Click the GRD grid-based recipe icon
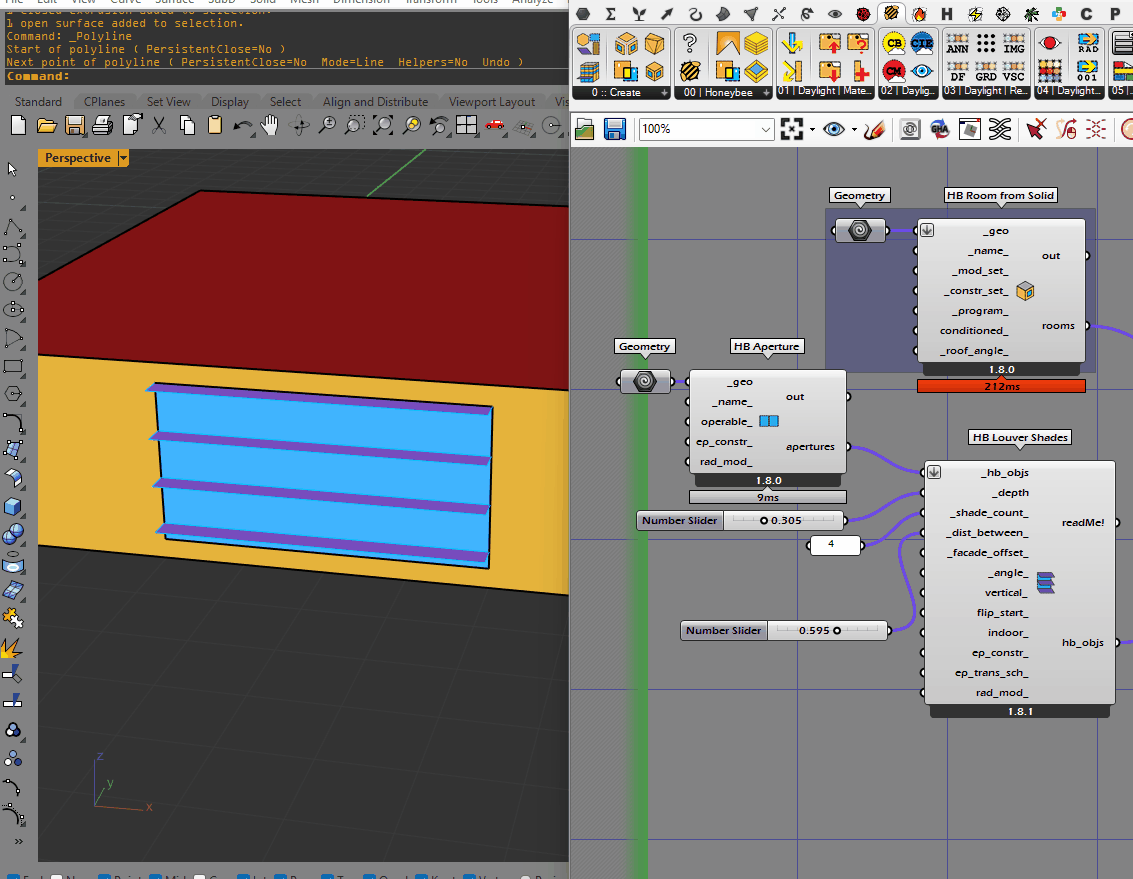1133x879 pixels. pyautogui.click(x=986, y=71)
